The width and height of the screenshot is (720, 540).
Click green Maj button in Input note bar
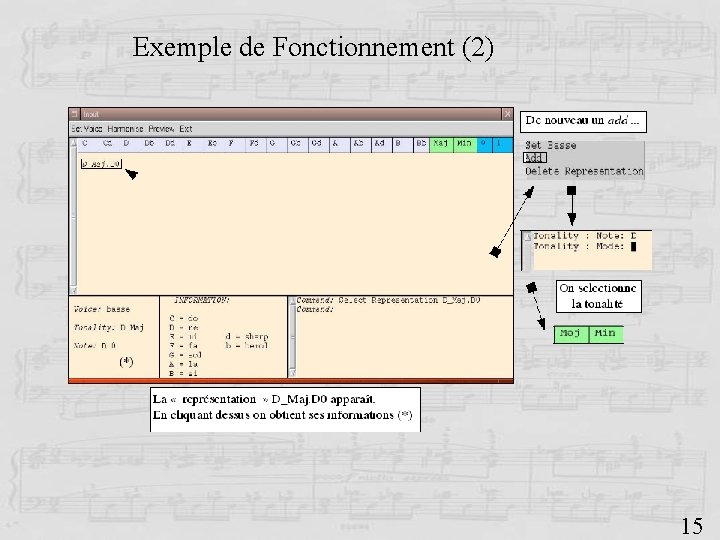click(x=441, y=144)
